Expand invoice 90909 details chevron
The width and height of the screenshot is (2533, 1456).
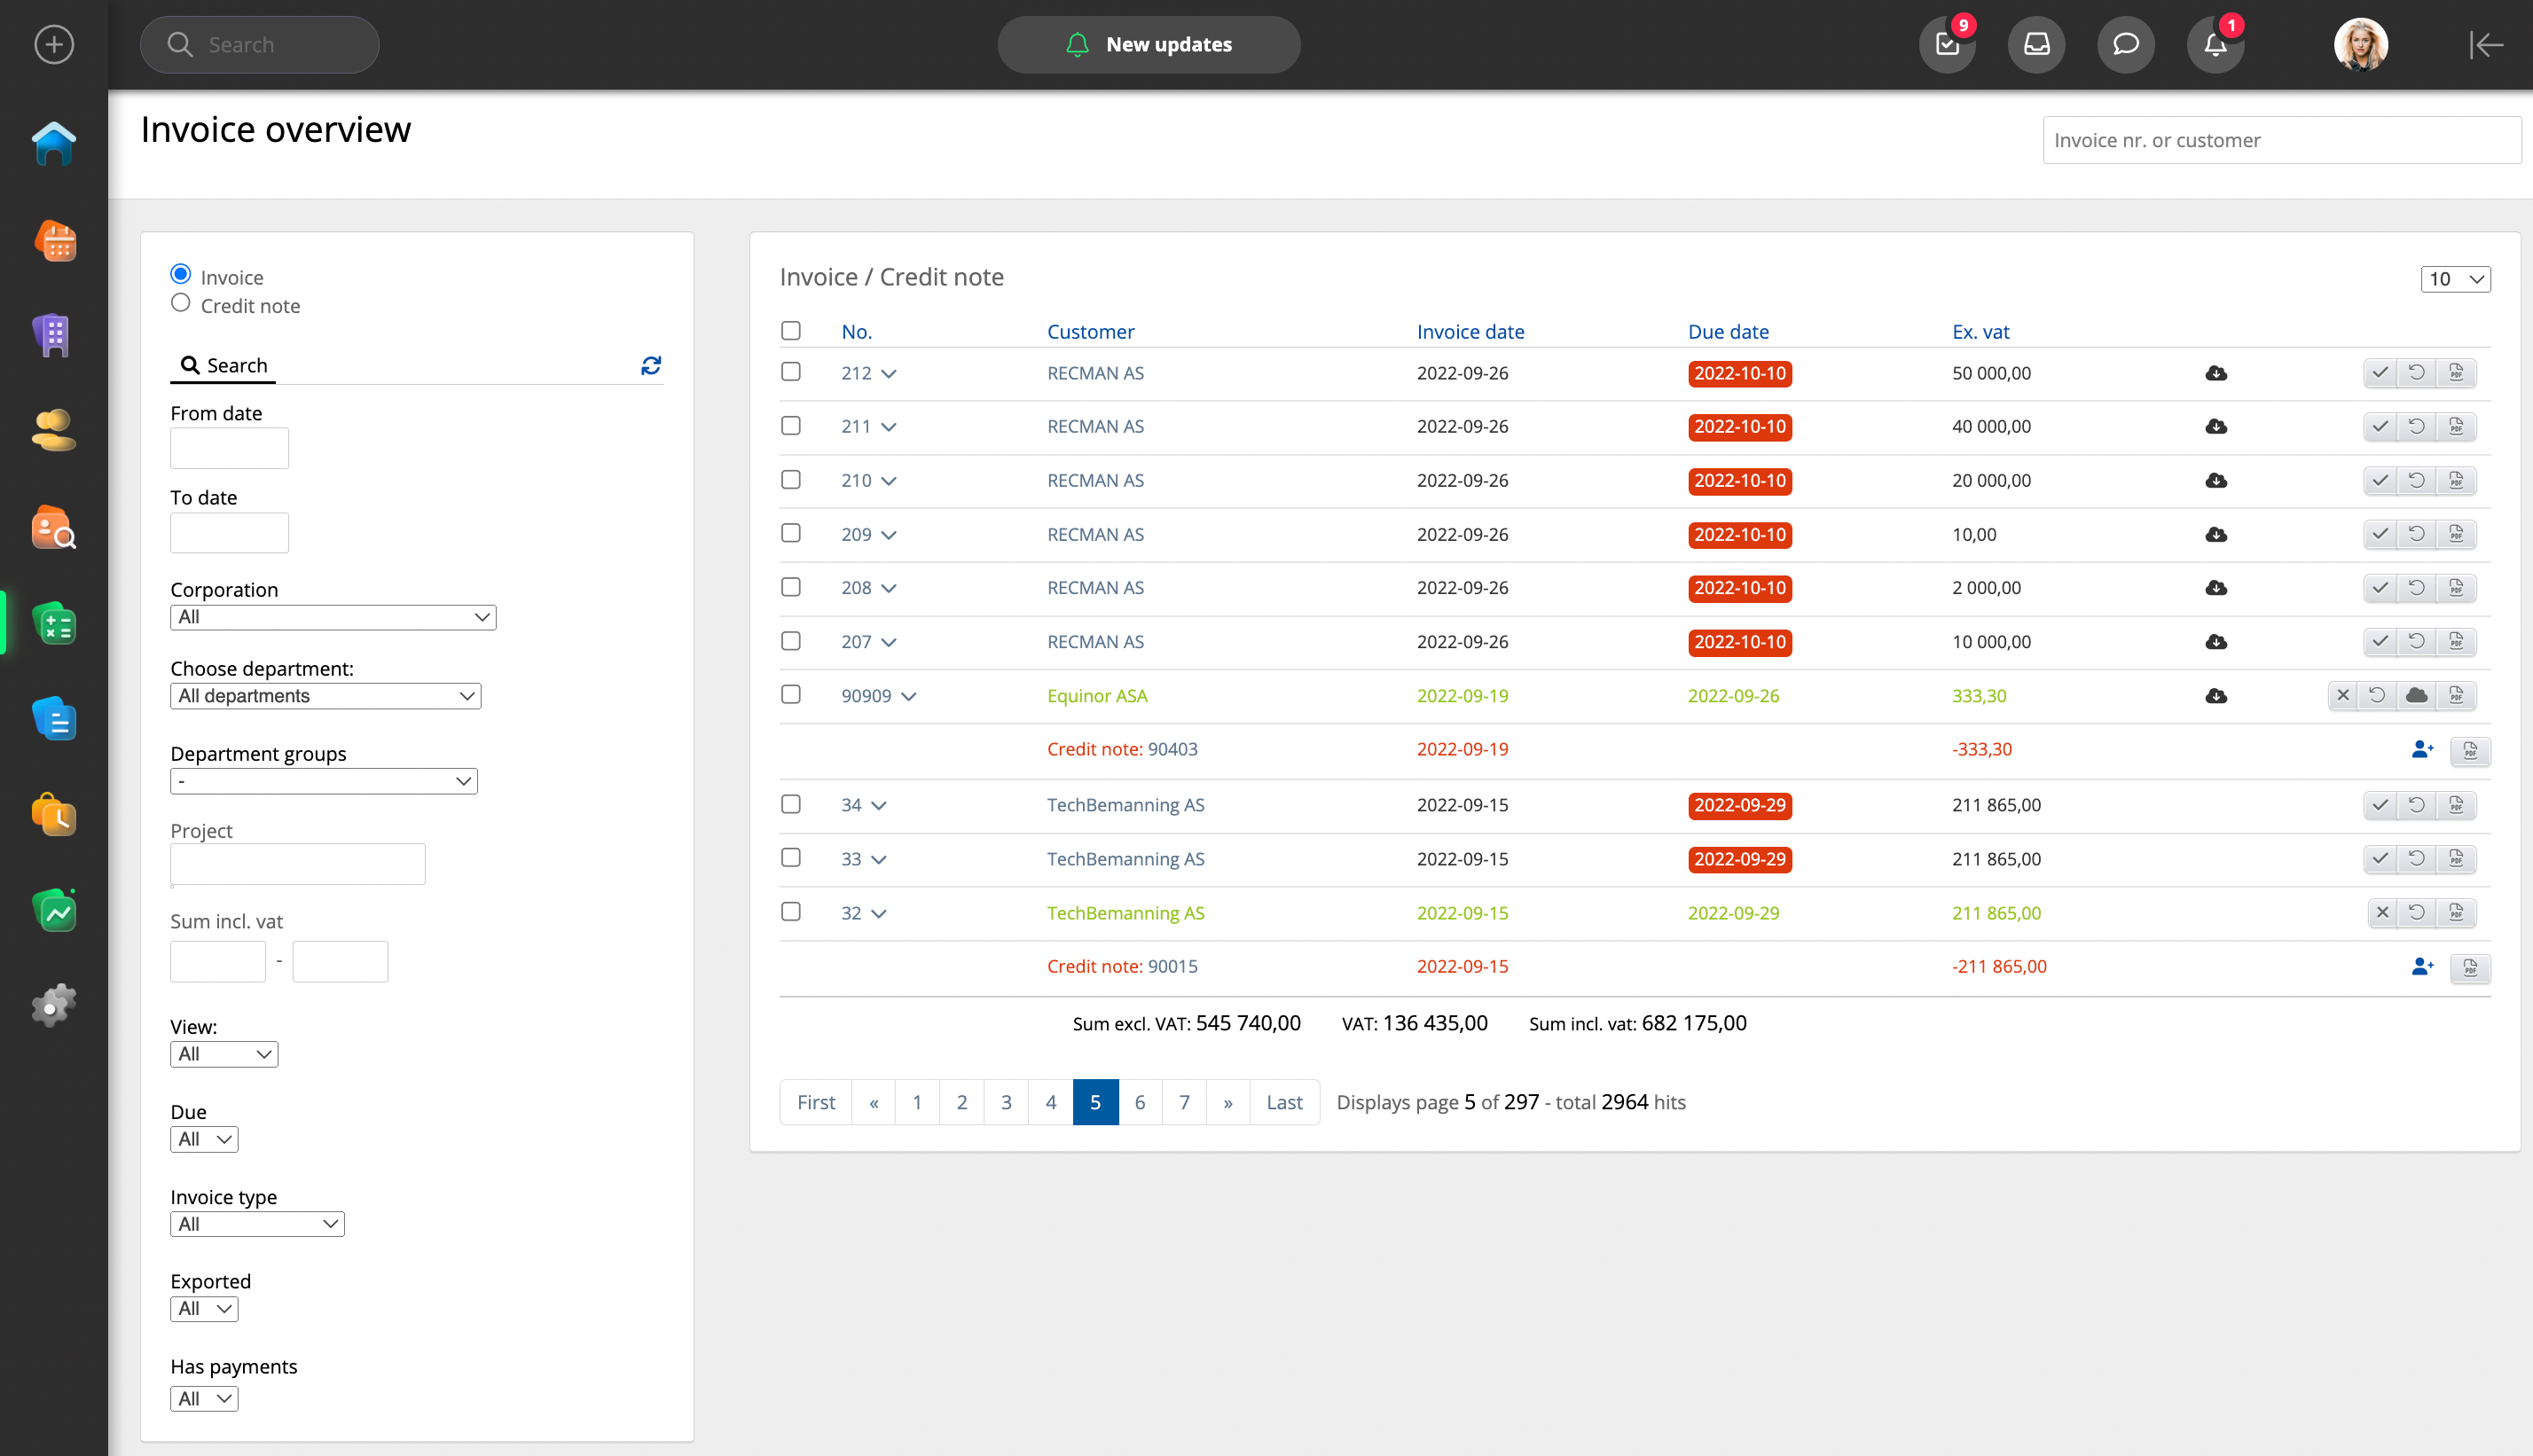point(909,696)
